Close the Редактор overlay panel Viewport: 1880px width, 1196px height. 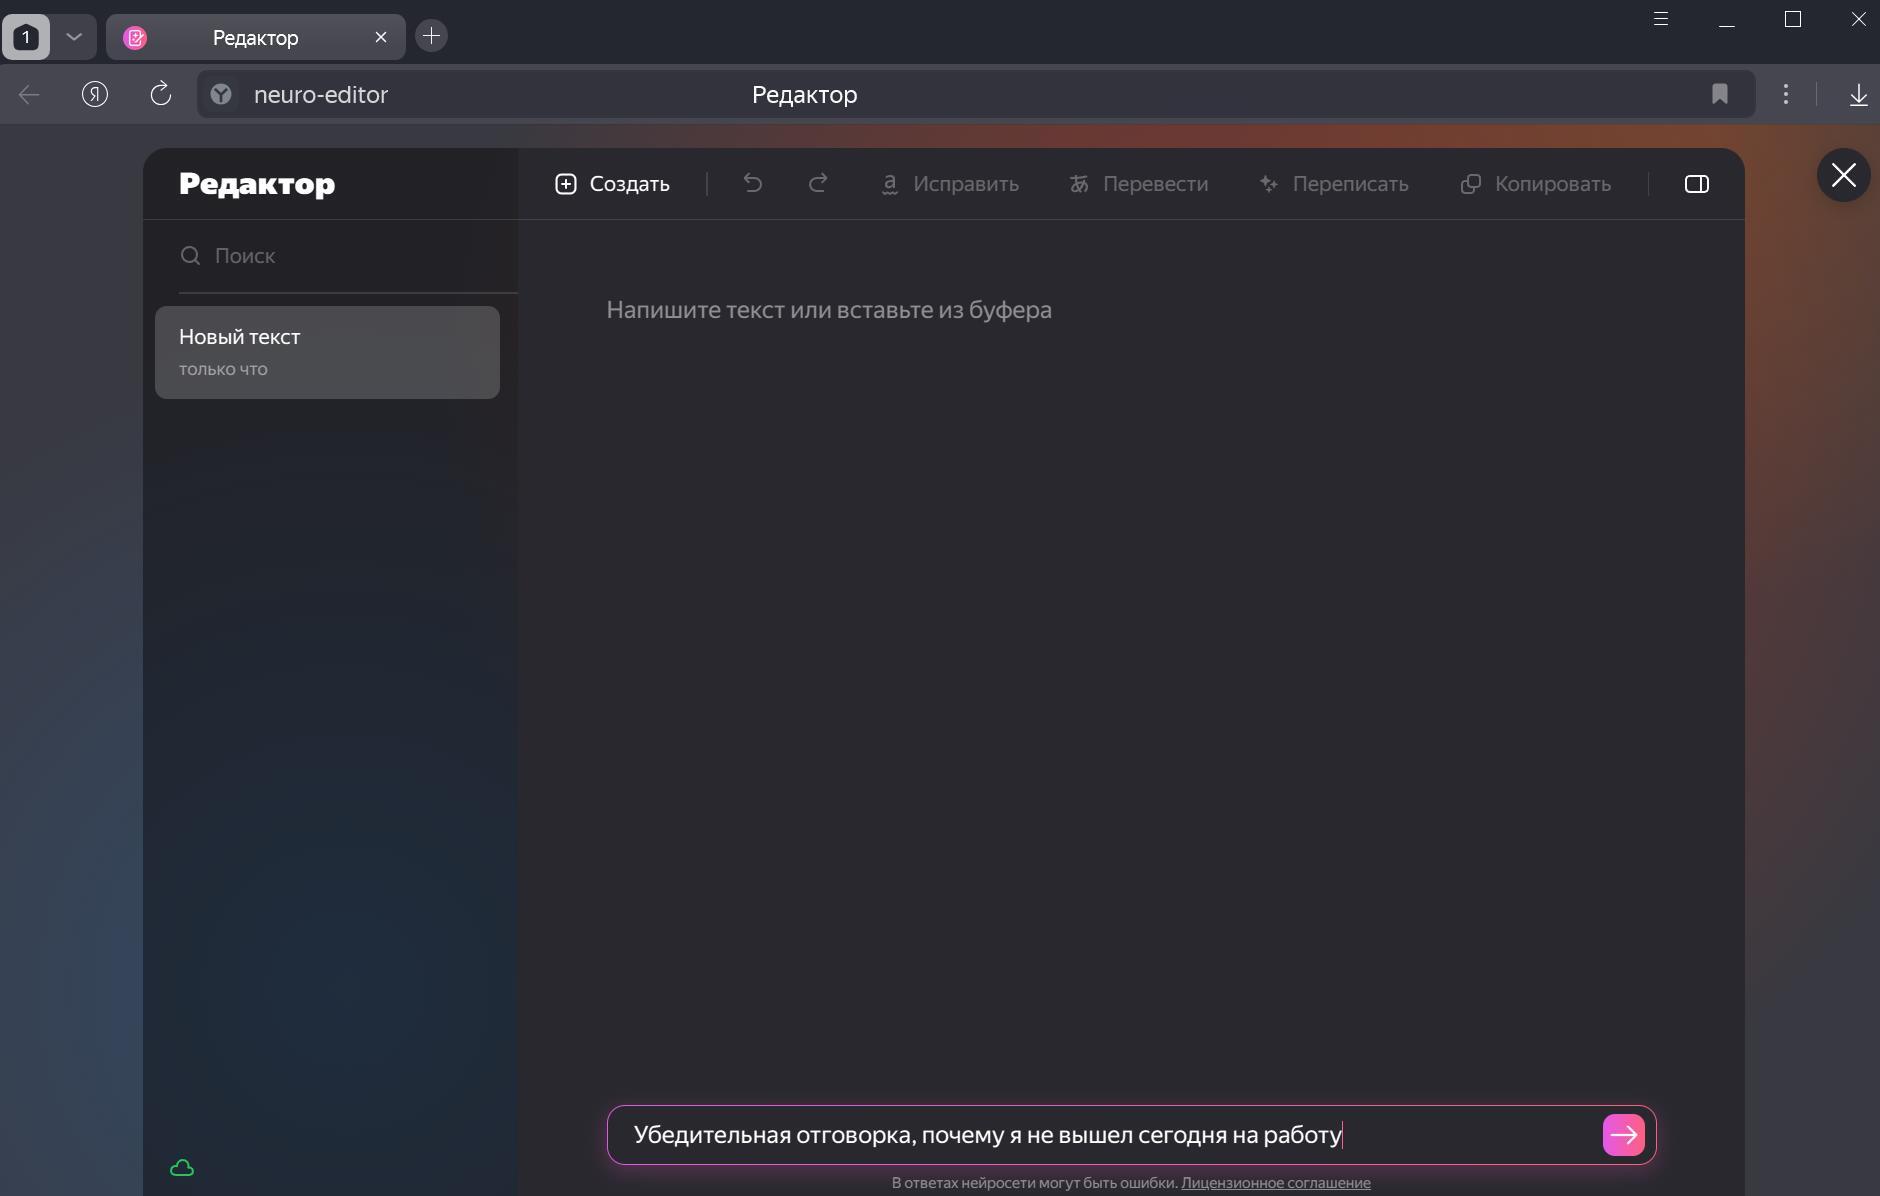[x=1843, y=176]
